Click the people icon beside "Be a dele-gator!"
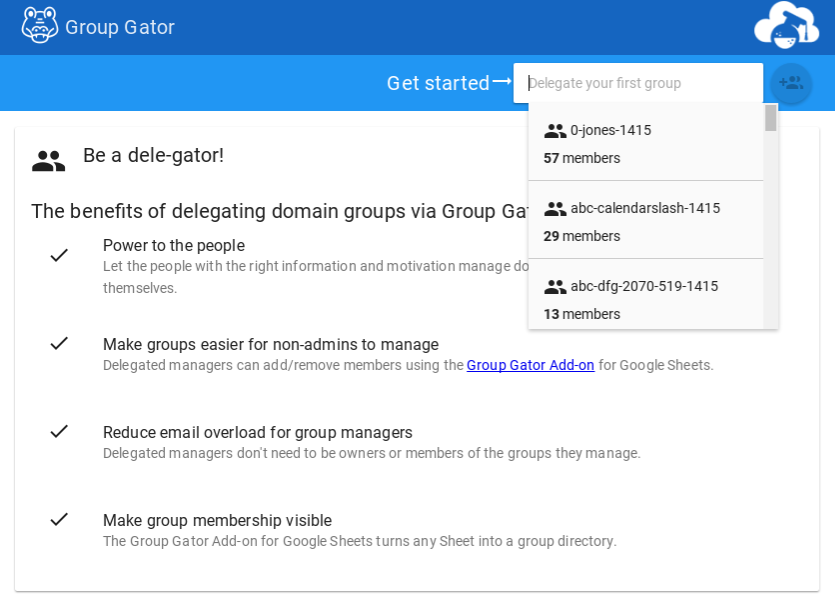Screen dimensions: 835x595 (48, 160)
